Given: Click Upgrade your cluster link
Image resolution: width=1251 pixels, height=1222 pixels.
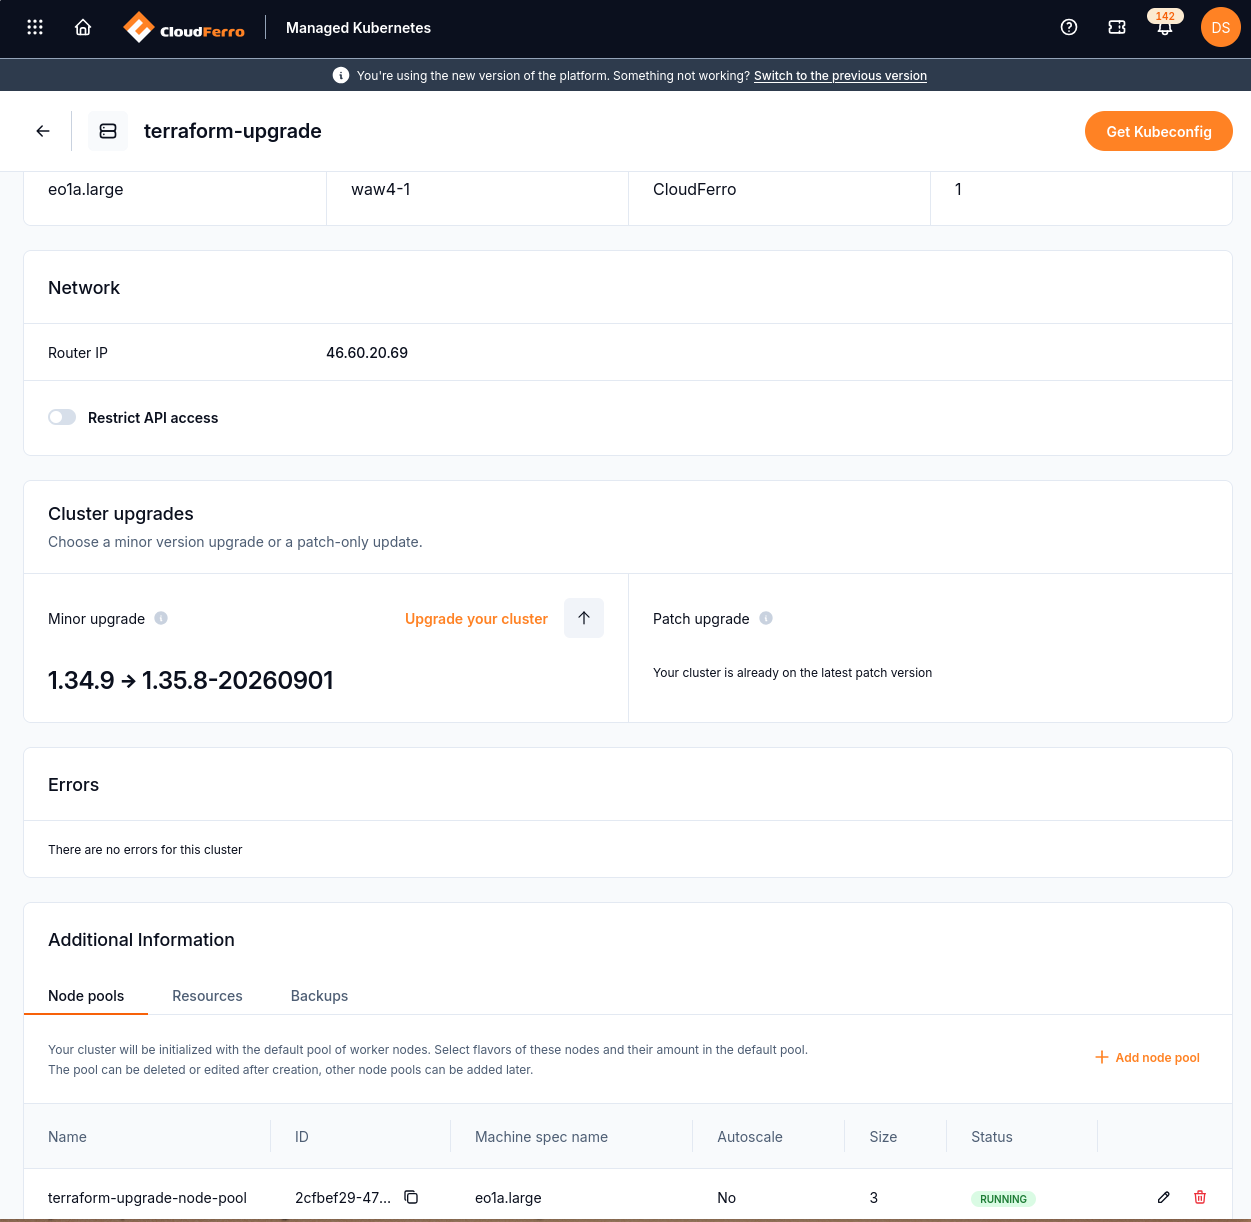Looking at the screenshot, I should pos(476,619).
